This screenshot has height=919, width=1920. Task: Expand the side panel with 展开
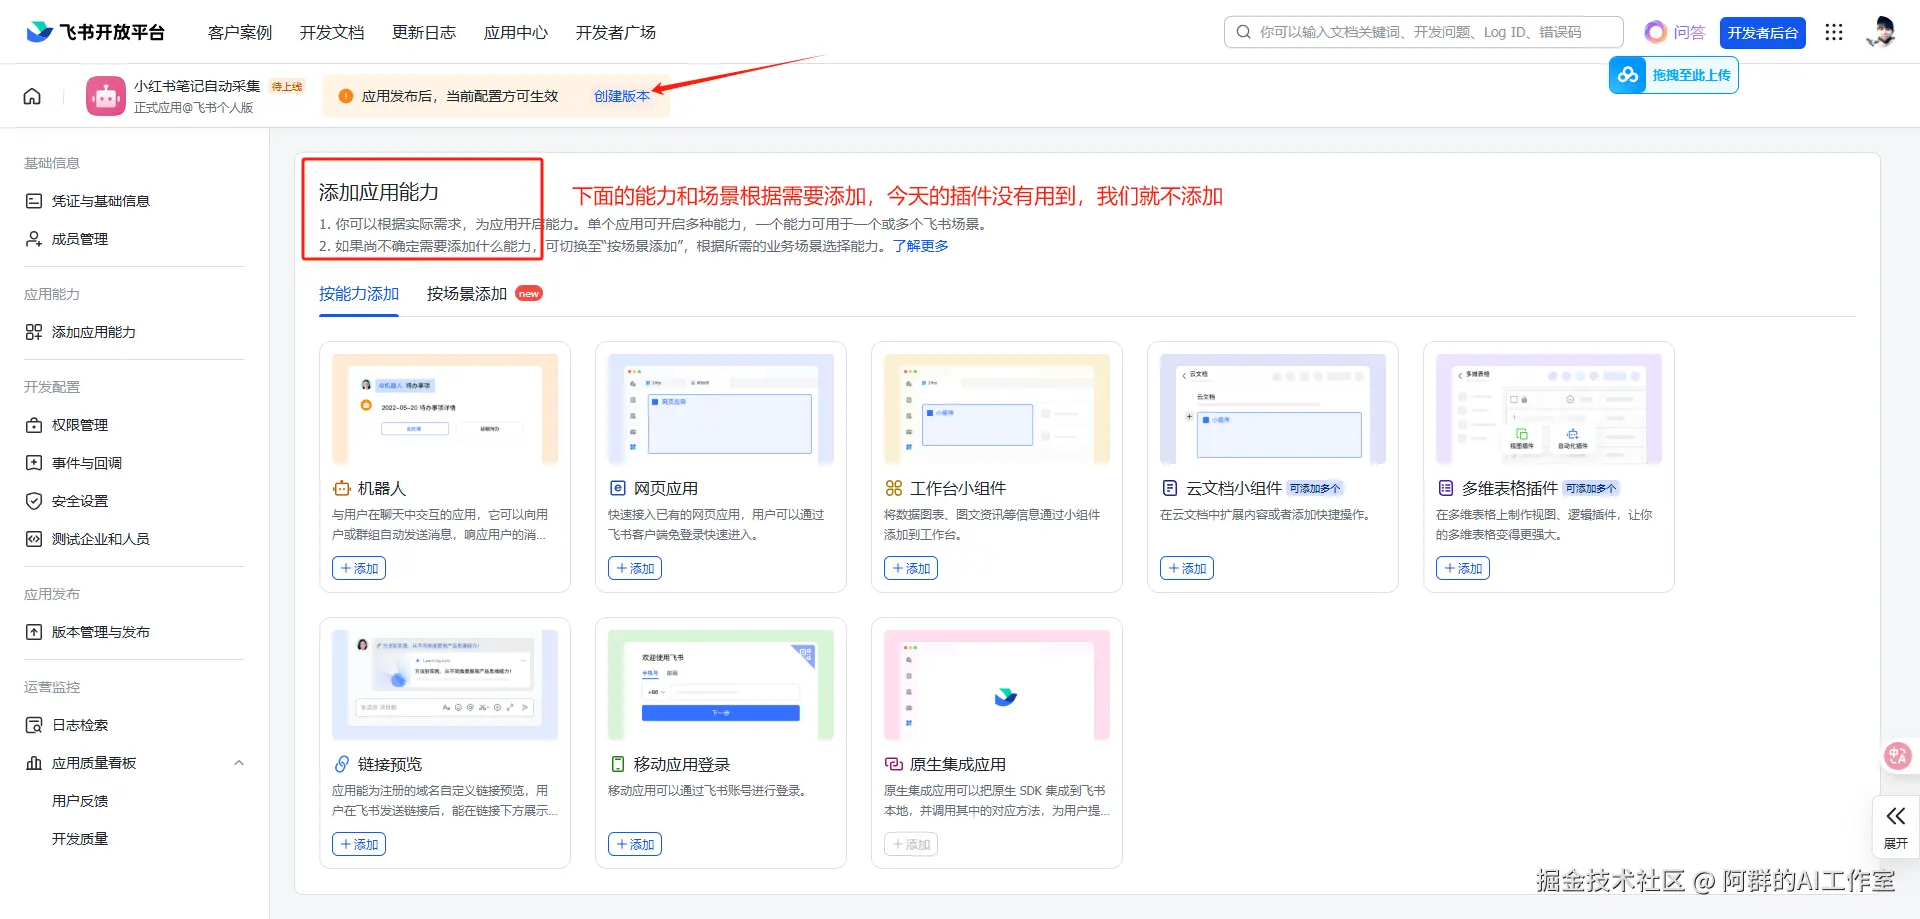click(x=1896, y=826)
